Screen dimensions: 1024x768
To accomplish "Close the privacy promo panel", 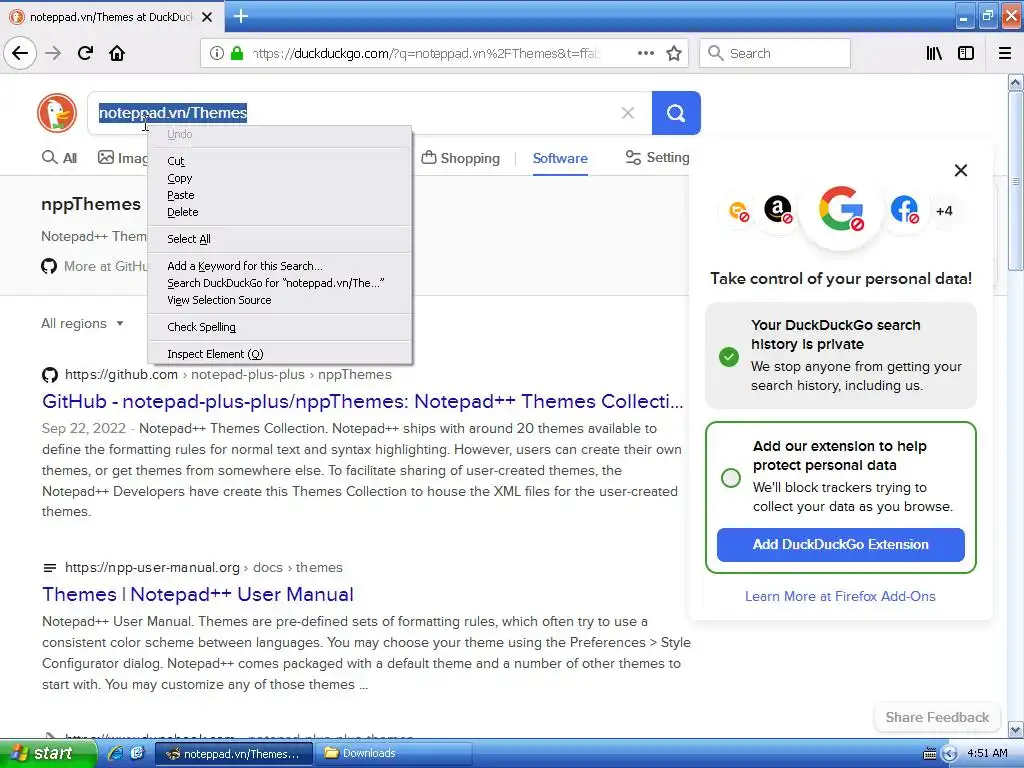I will coord(961,170).
